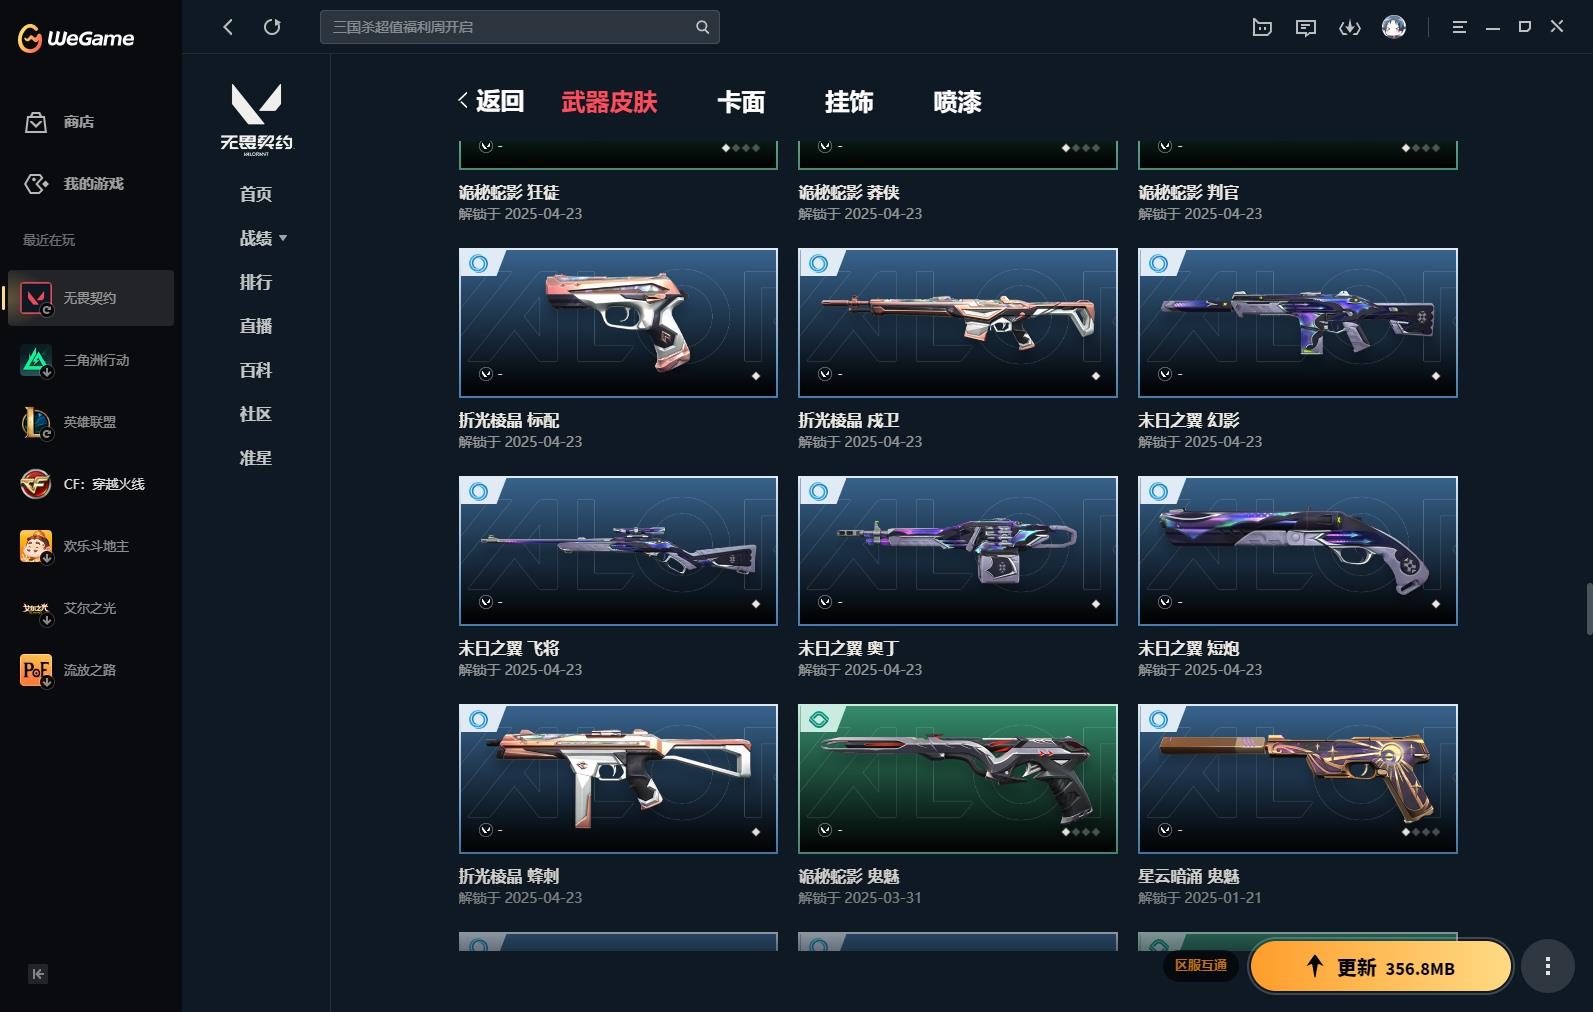This screenshot has height=1012, width=1593.
Task: Open the 商店 store icon
Action: click(x=36, y=122)
